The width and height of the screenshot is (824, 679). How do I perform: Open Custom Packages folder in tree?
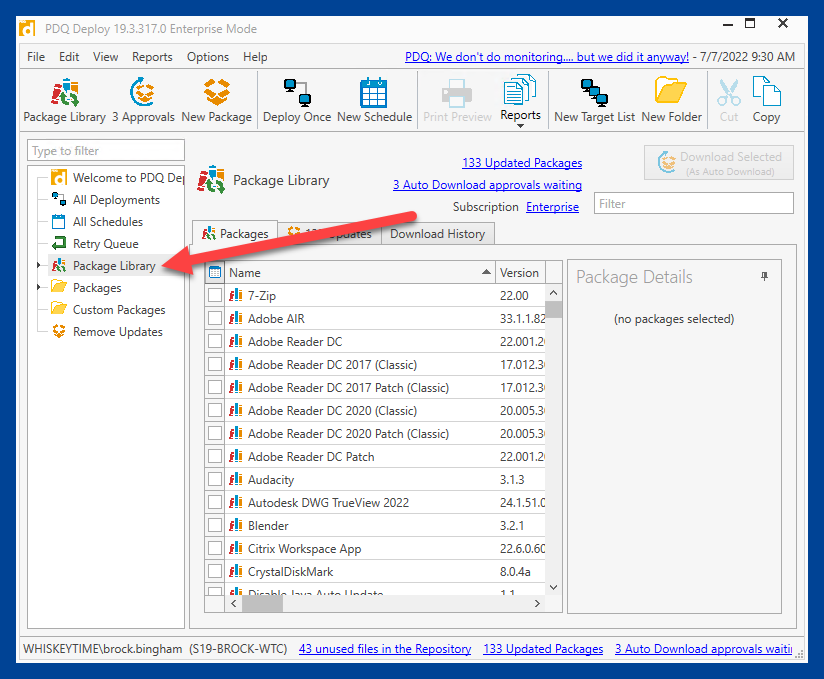(108, 310)
